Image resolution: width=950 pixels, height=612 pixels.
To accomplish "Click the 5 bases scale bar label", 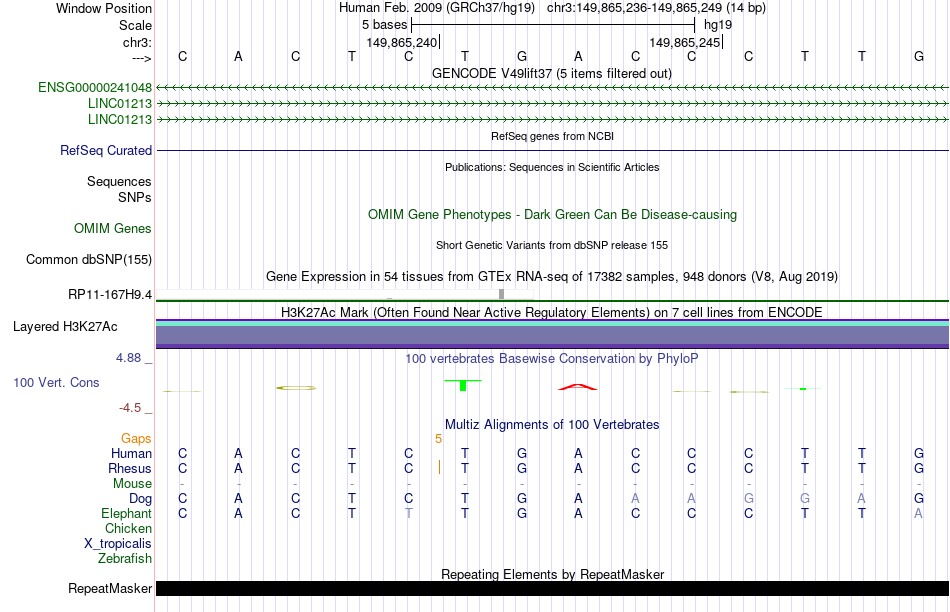I will point(385,25).
